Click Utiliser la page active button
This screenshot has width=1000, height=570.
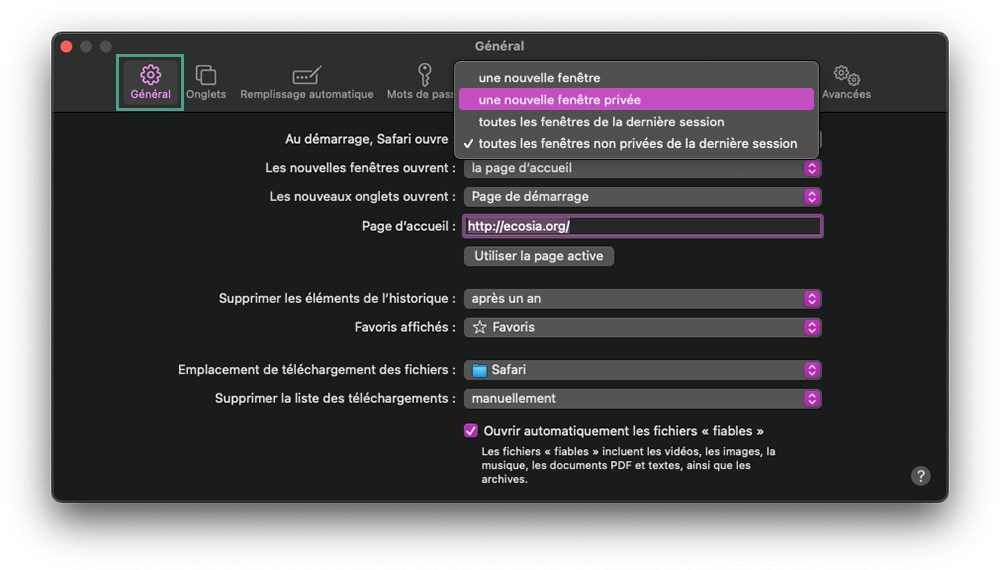pyautogui.click(x=539, y=256)
